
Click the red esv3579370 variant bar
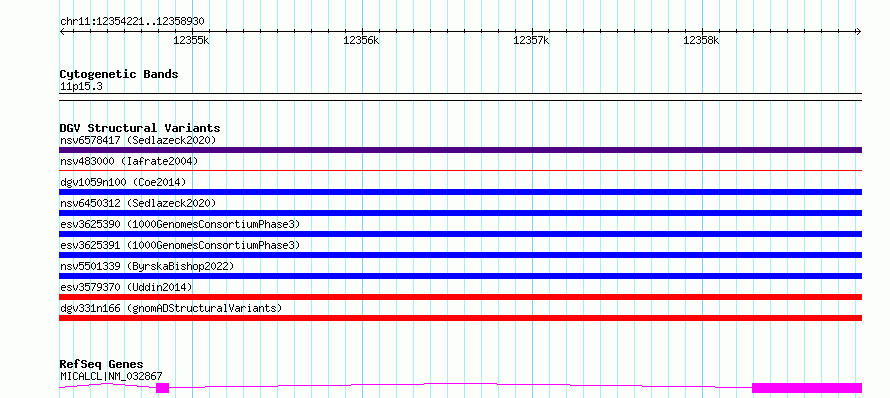(460, 297)
